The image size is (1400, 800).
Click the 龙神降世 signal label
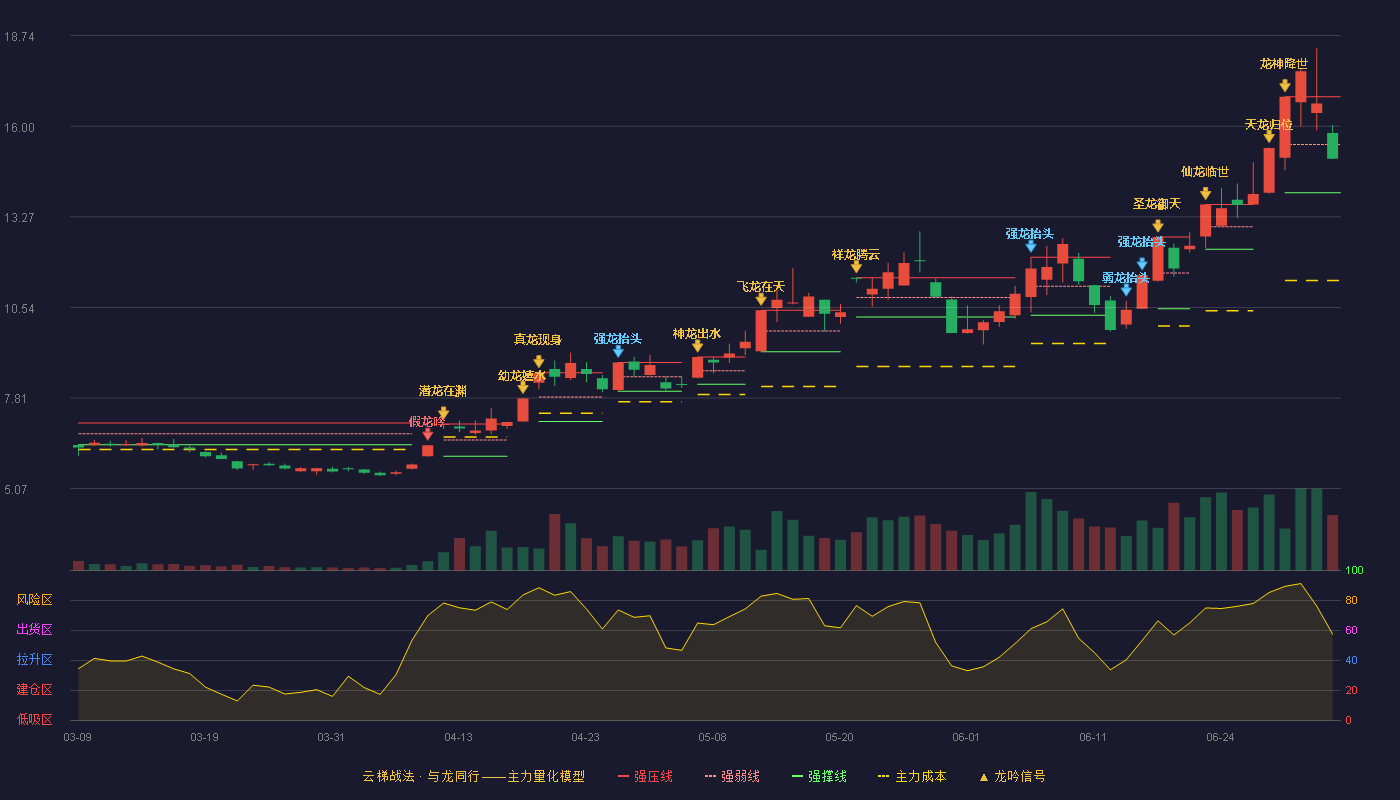pyautogui.click(x=1284, y=64)
